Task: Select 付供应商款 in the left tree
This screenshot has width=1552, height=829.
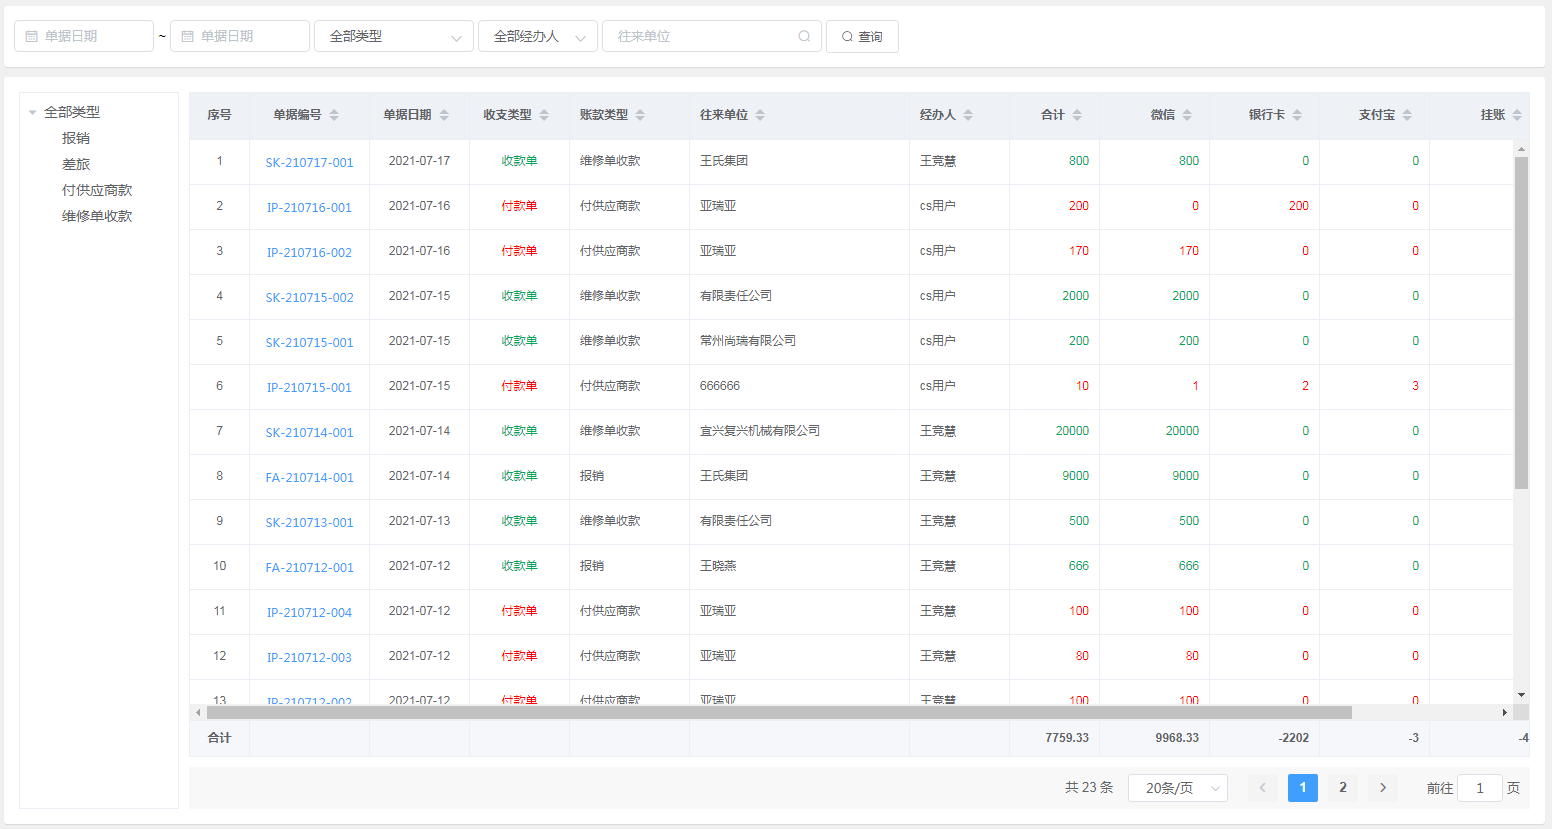Action: pyautogui.click(x=97, y=190)
